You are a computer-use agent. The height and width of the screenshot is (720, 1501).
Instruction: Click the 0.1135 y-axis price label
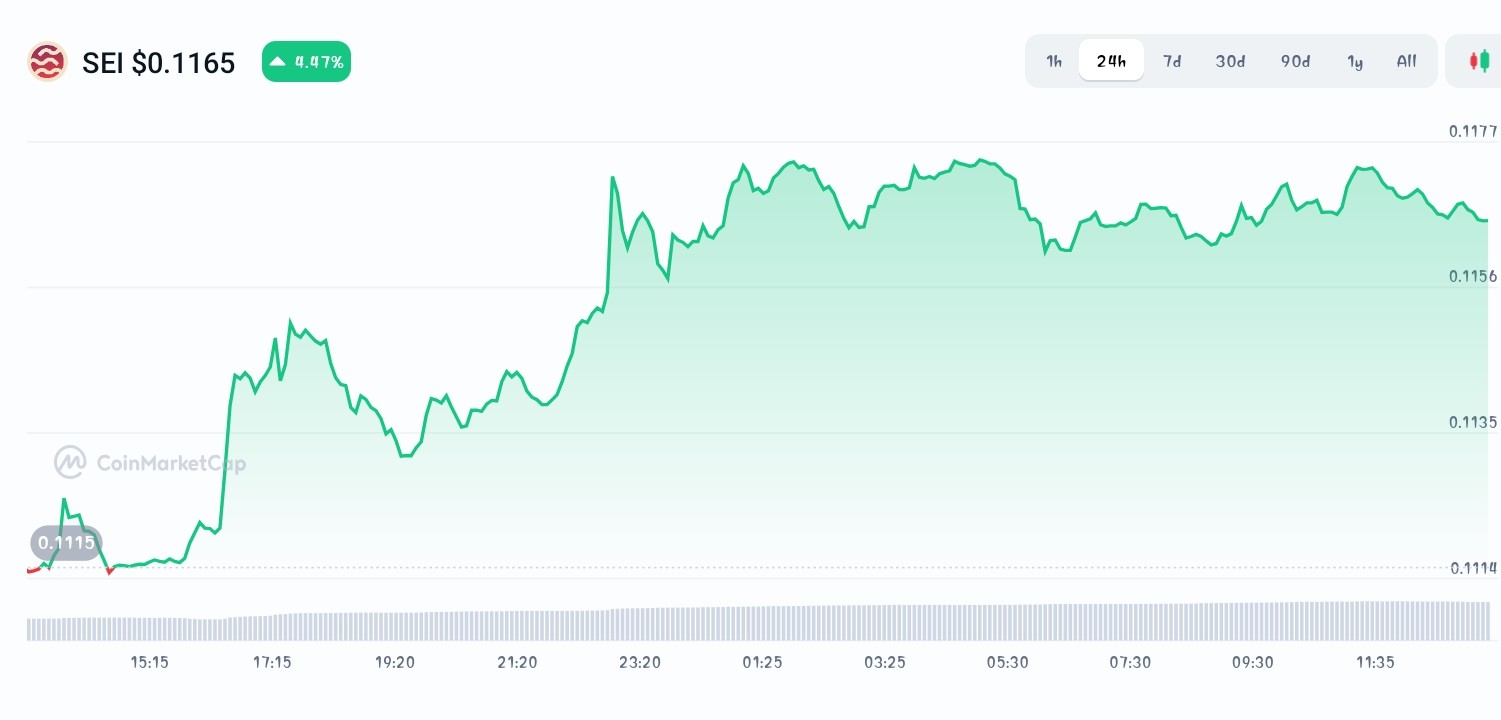(1472, 422)
